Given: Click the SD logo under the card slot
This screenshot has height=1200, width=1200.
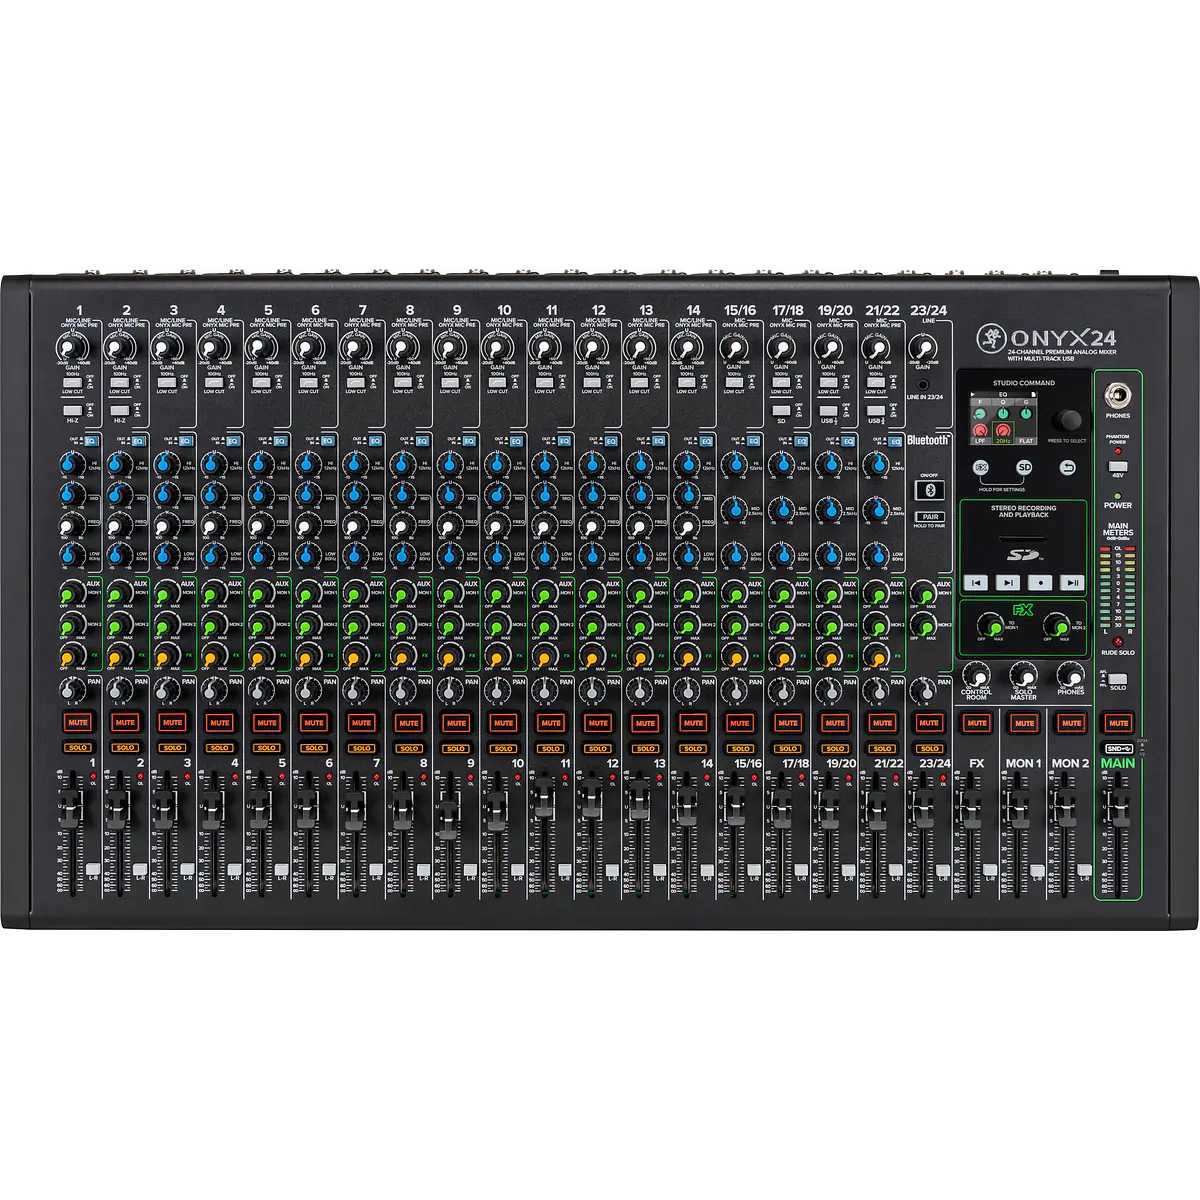Looking at the screenshot, I should 1024,553.
